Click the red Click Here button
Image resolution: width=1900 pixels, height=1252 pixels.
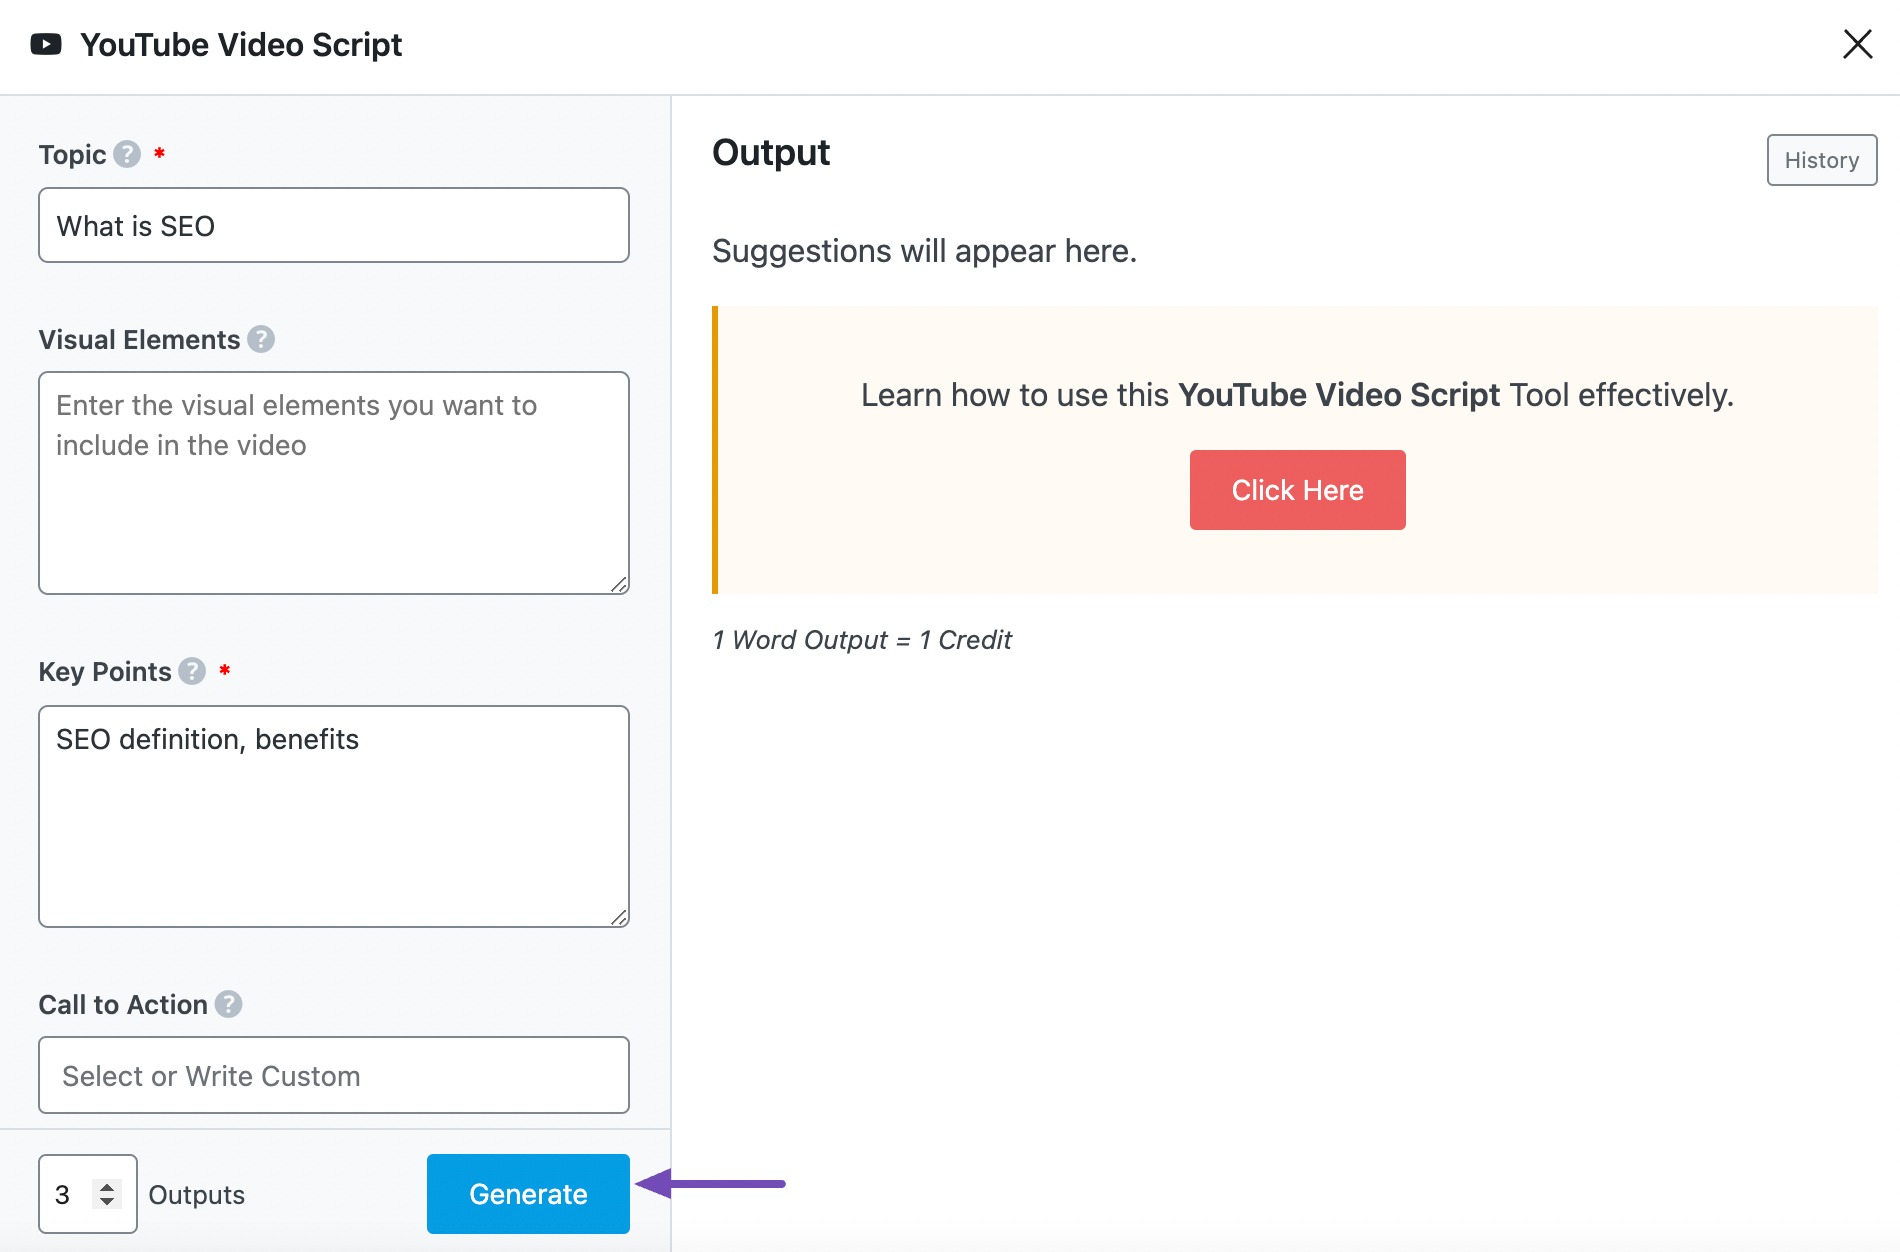[x=1297, y=490]
